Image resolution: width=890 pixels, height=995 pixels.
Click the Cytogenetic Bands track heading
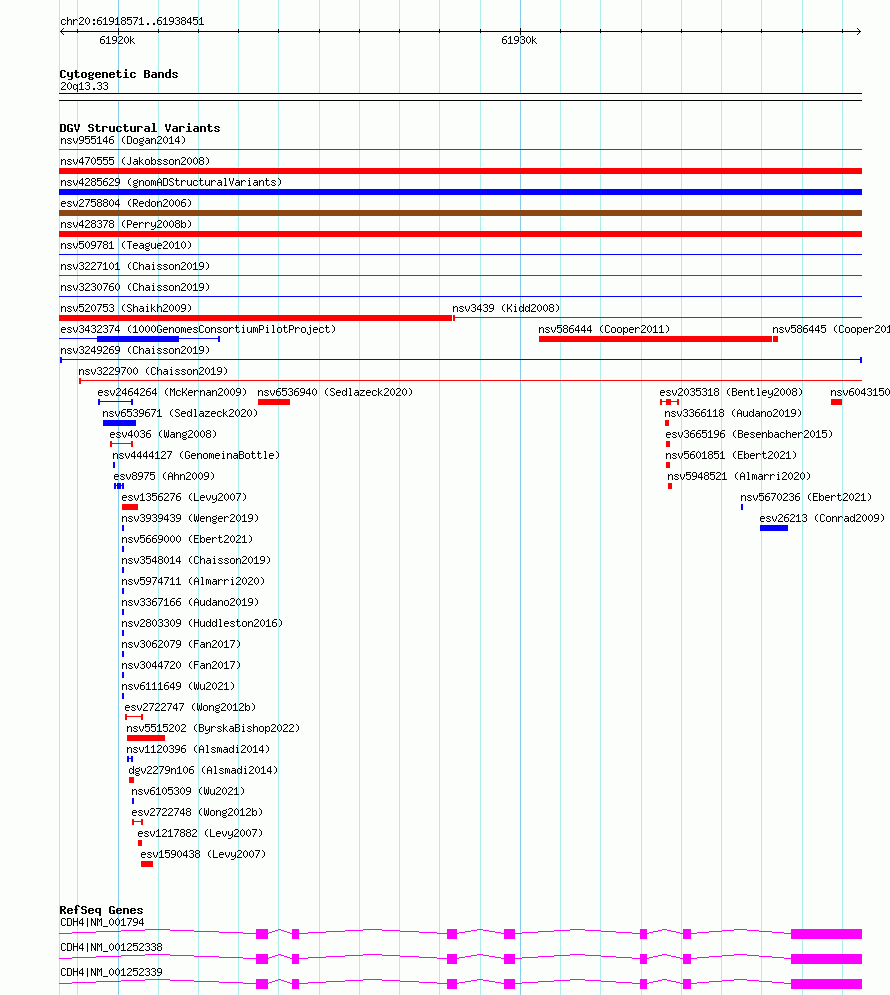(x=119, y=74)
